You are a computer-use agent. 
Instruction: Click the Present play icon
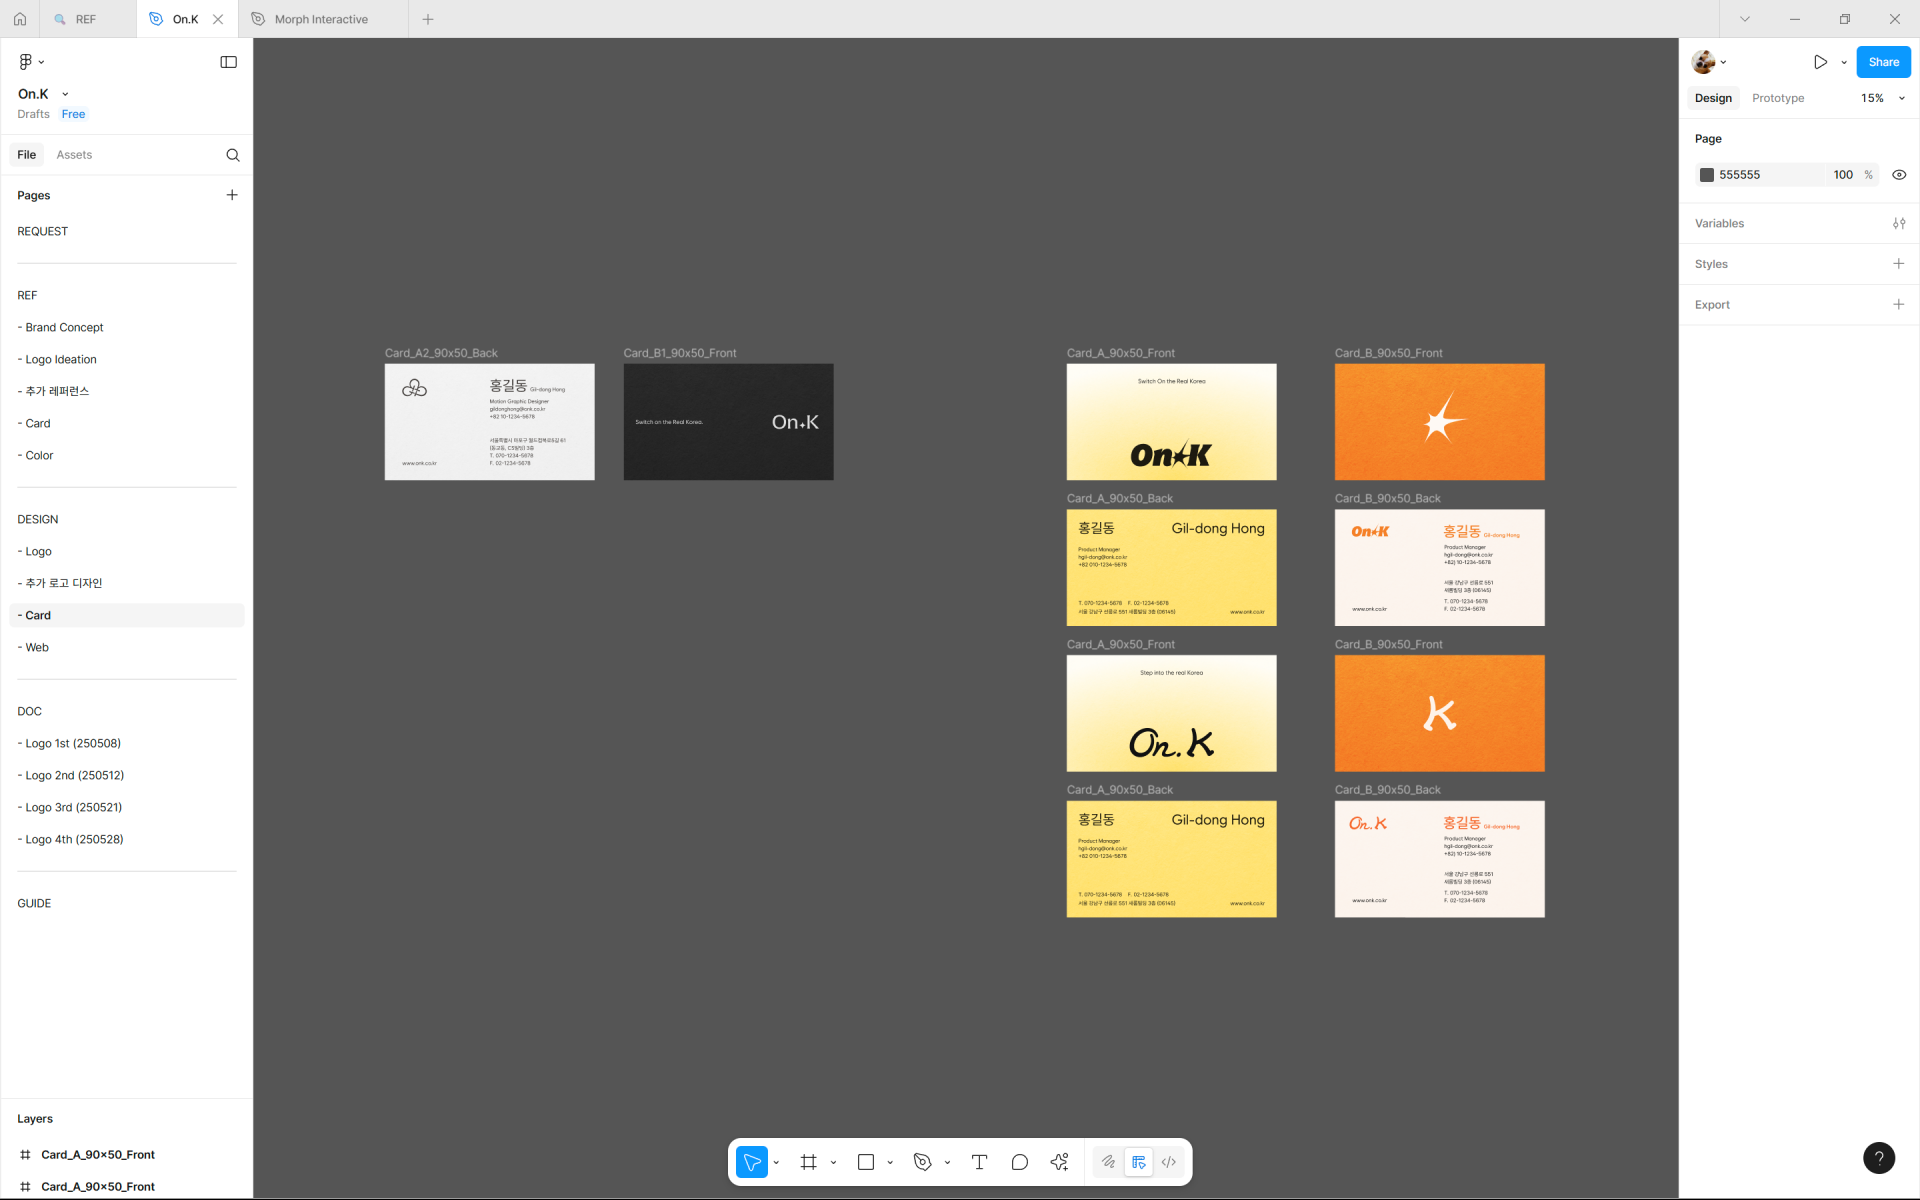pos(1820,62)
